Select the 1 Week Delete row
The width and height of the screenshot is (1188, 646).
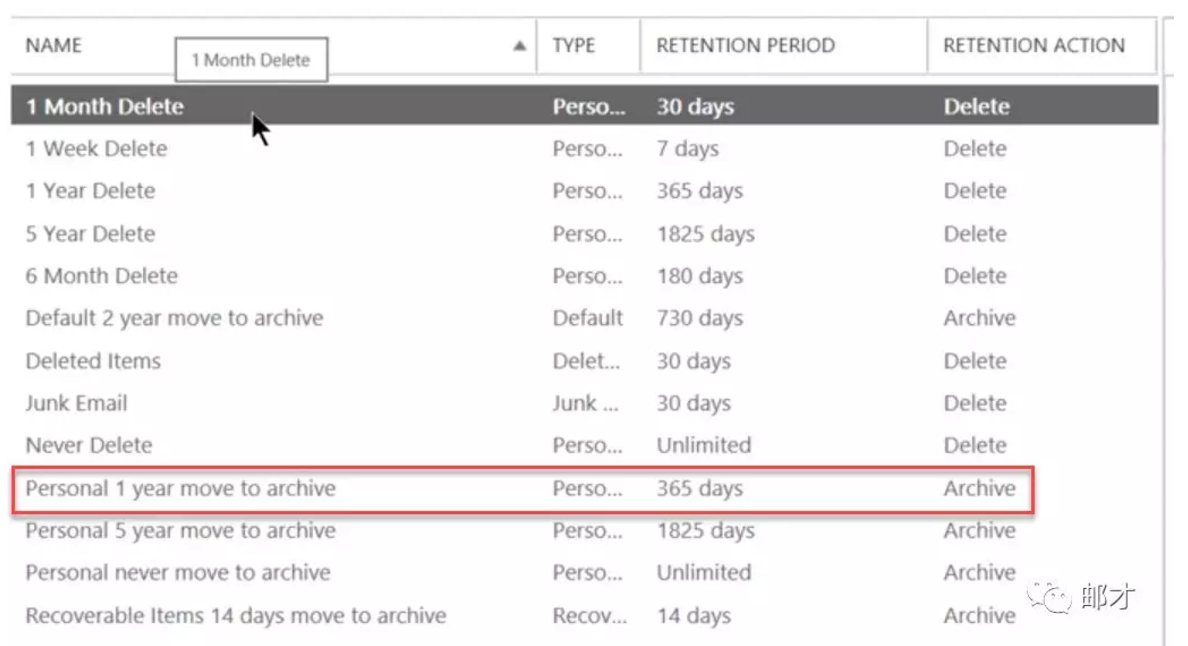pyautogui.click(x=97, y=149)
